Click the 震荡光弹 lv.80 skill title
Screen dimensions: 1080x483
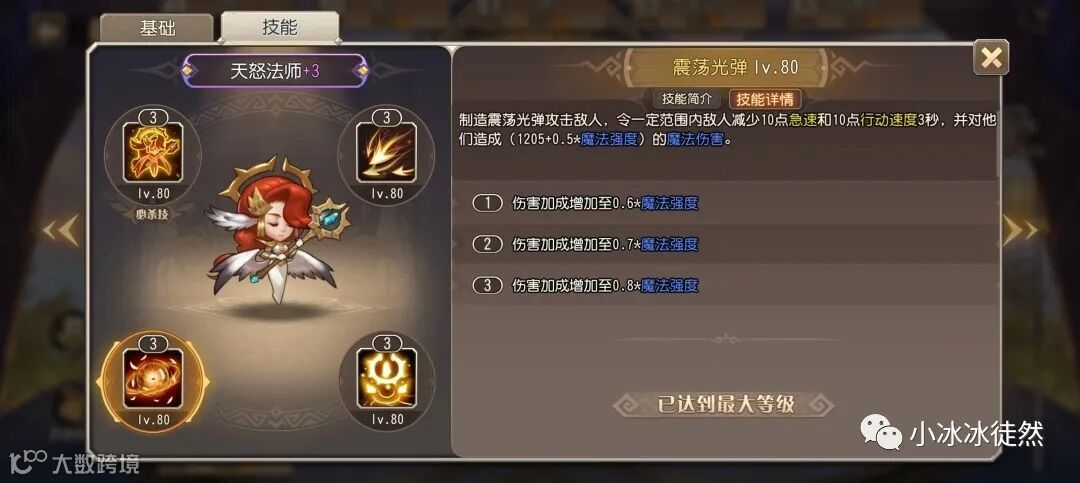click(735, 67)
